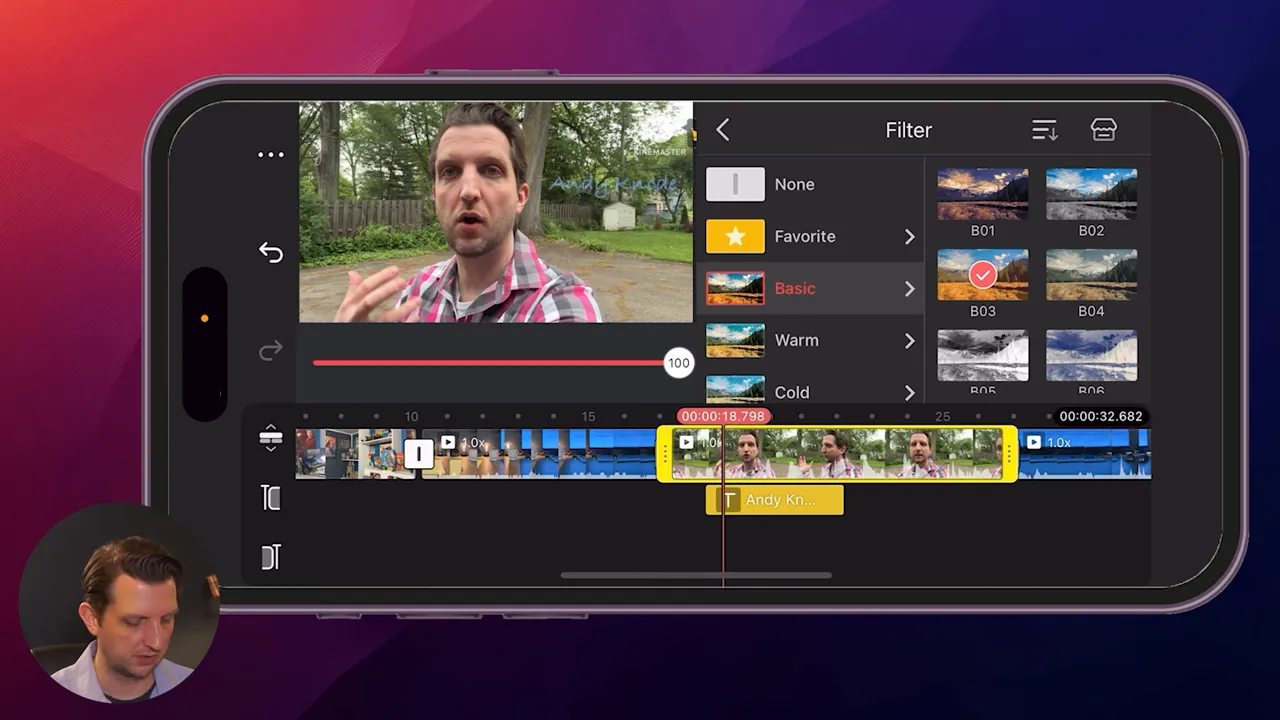Tap the play badge on the 1.0x video clip
This screenshot has width=1280, height=720.
tap(447, 442)
